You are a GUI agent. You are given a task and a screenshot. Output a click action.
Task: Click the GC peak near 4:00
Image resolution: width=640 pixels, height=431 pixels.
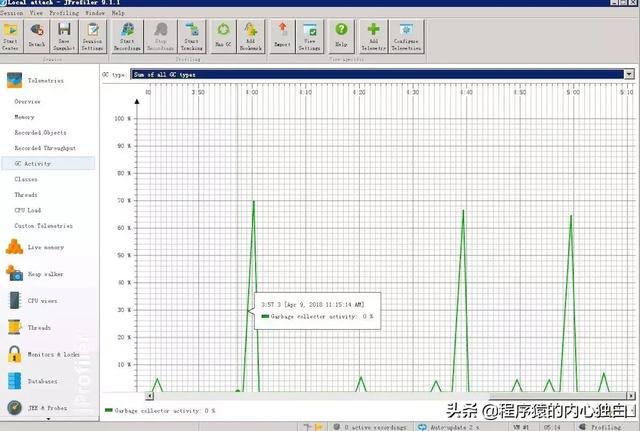click(253, 202)
